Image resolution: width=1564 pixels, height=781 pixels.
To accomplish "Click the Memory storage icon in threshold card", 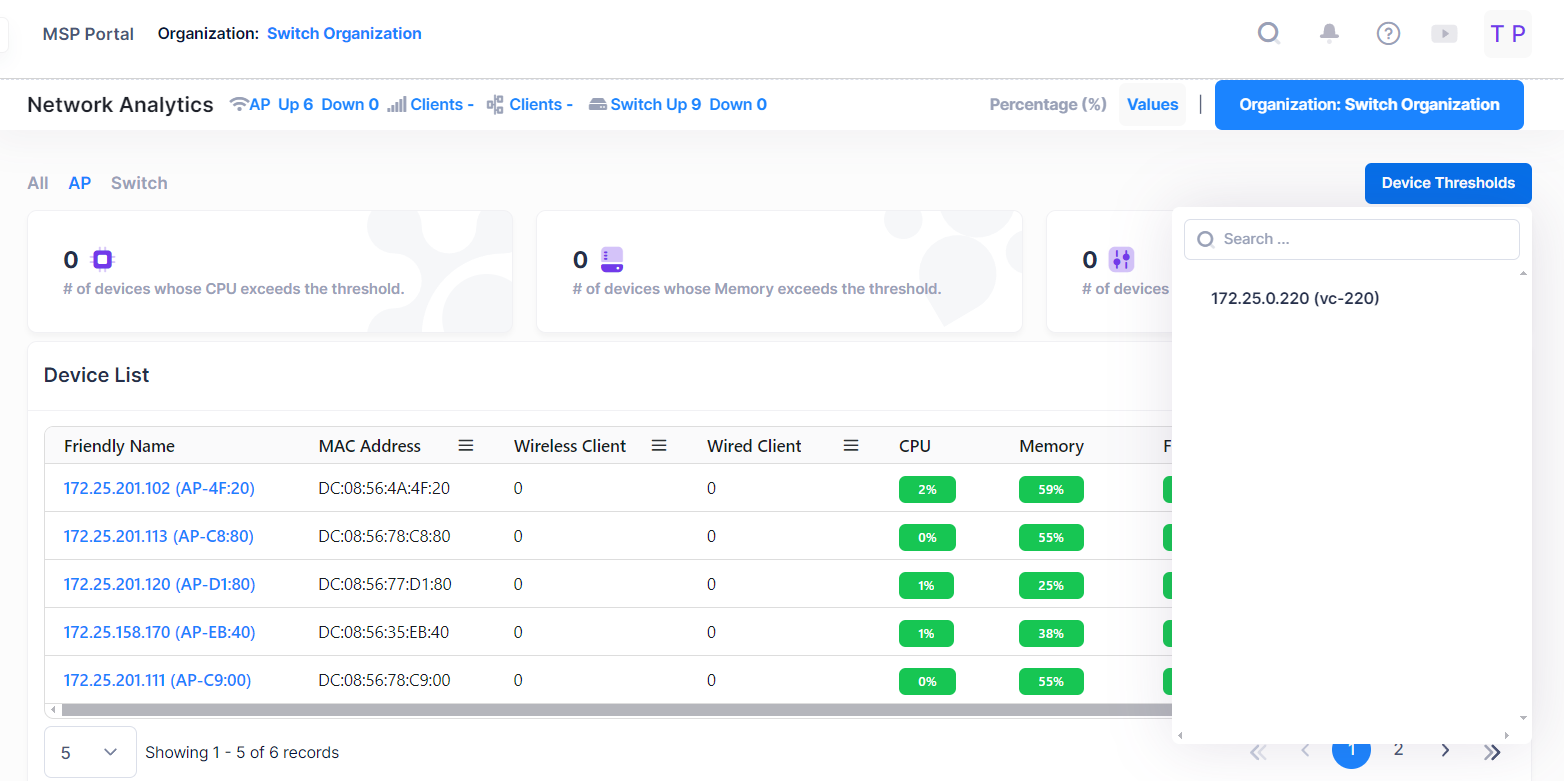I will tap(612, 260).
